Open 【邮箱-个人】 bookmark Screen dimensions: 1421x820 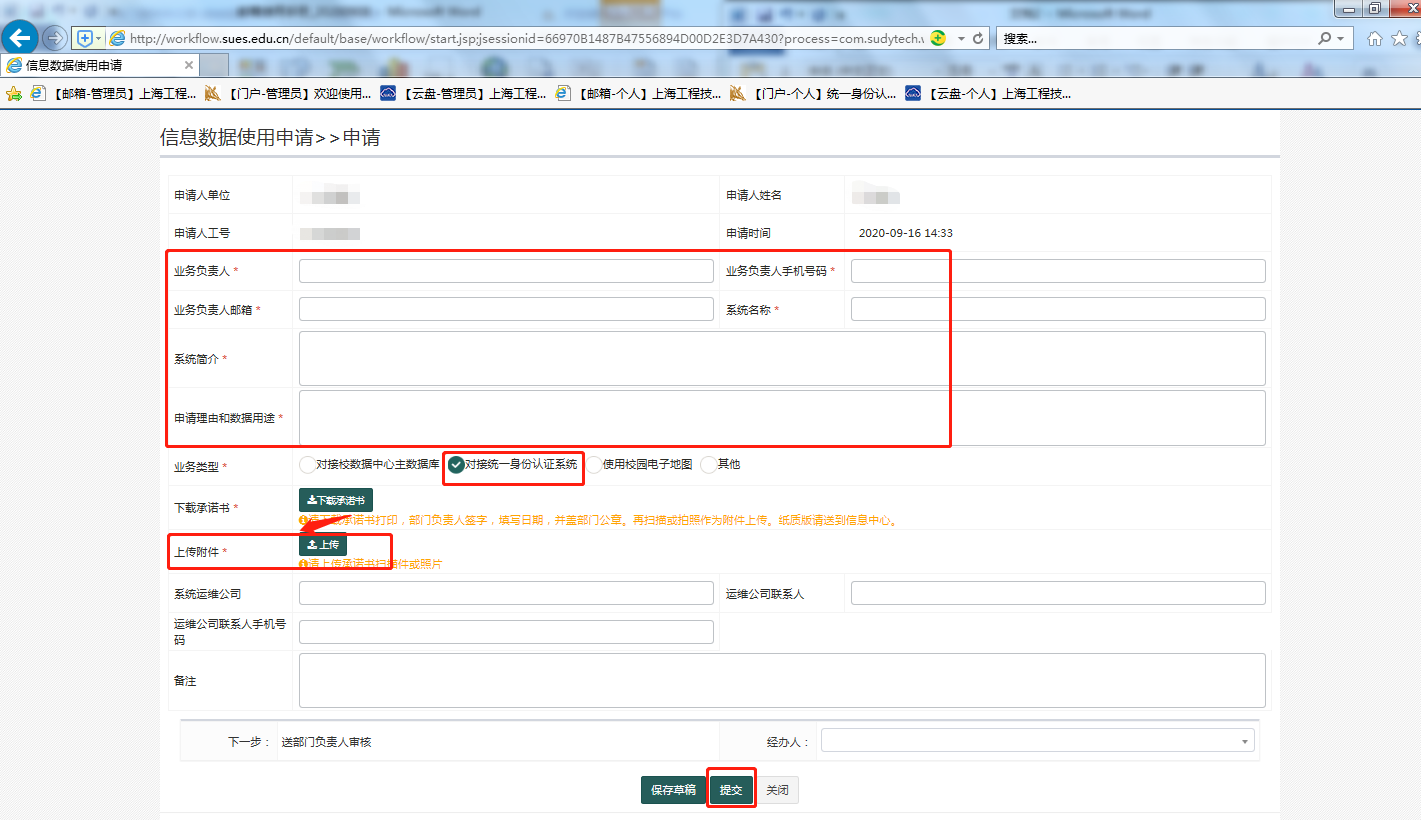tap(638, 93)
